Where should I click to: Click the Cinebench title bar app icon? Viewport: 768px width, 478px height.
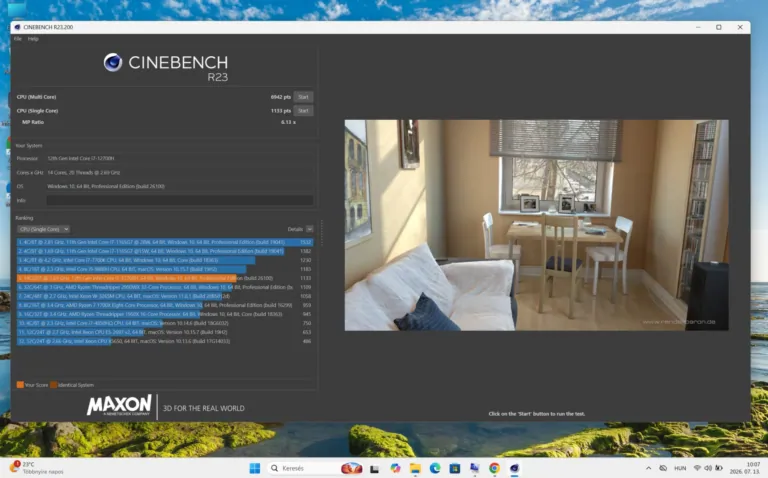18,27
